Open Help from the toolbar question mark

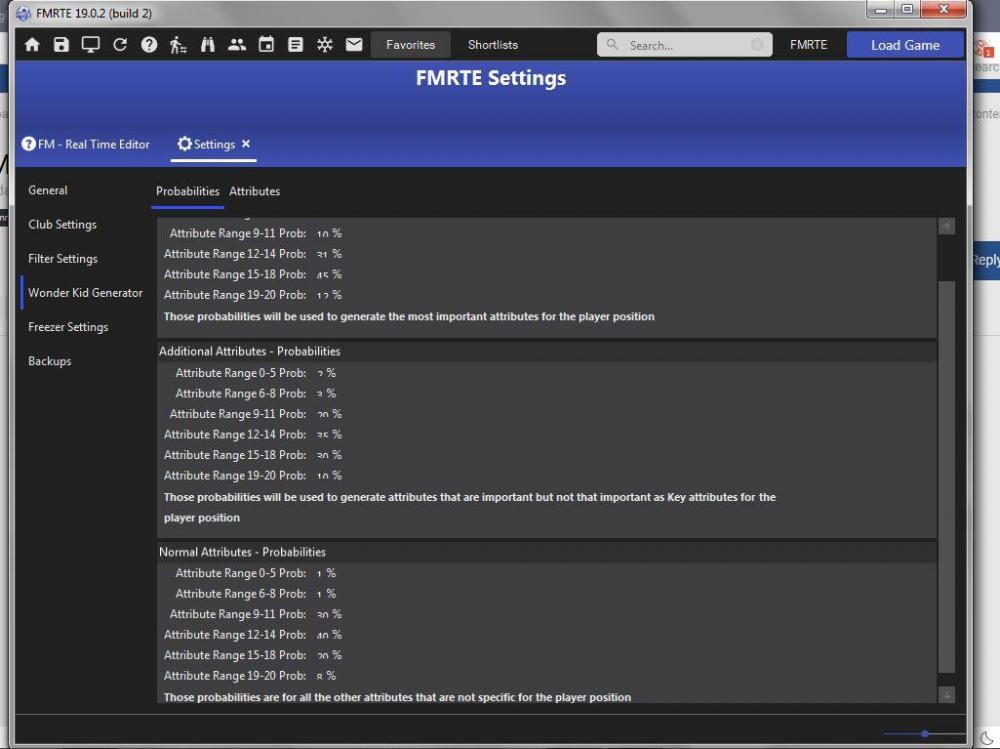click(149, 45)
